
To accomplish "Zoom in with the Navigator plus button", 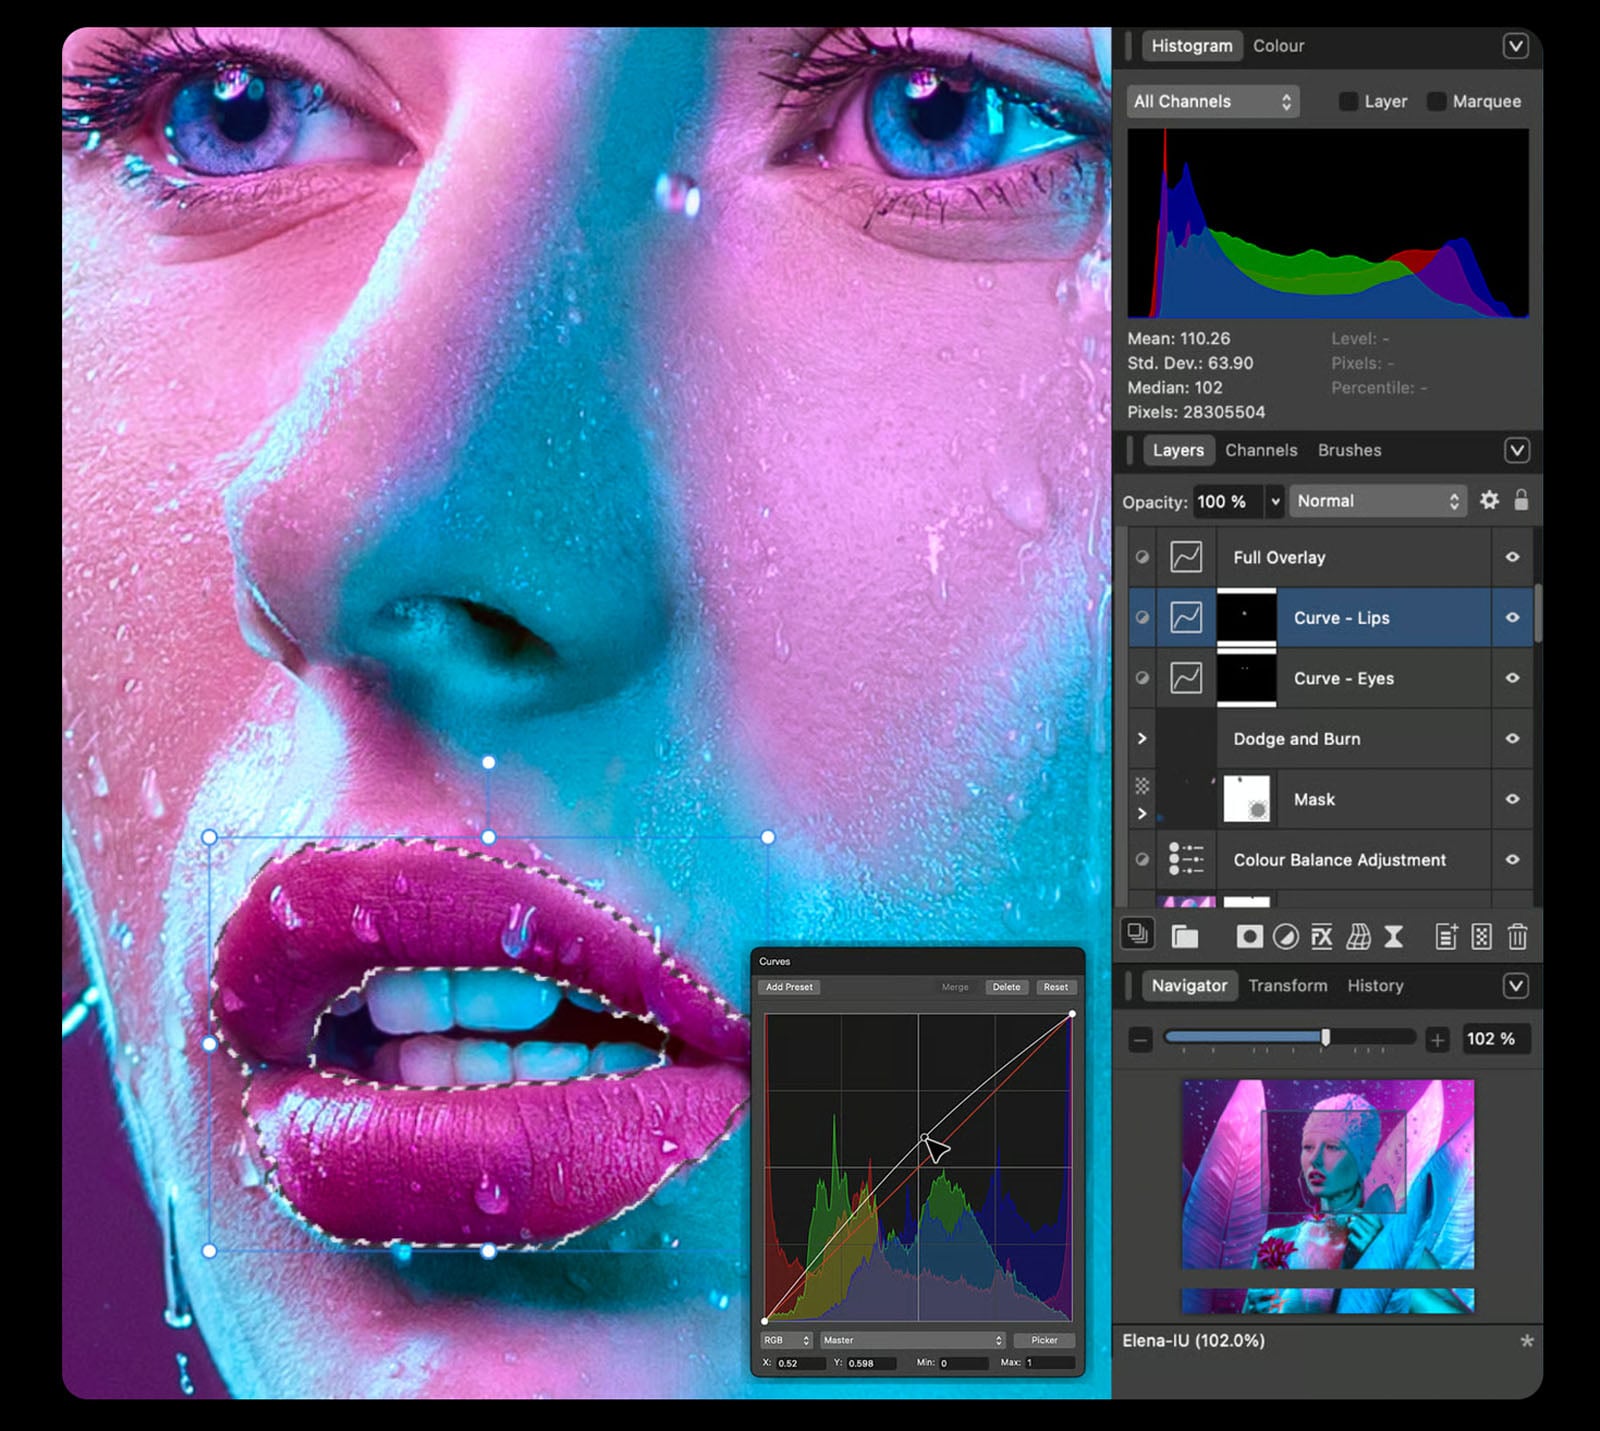I will (1437, 1040).
